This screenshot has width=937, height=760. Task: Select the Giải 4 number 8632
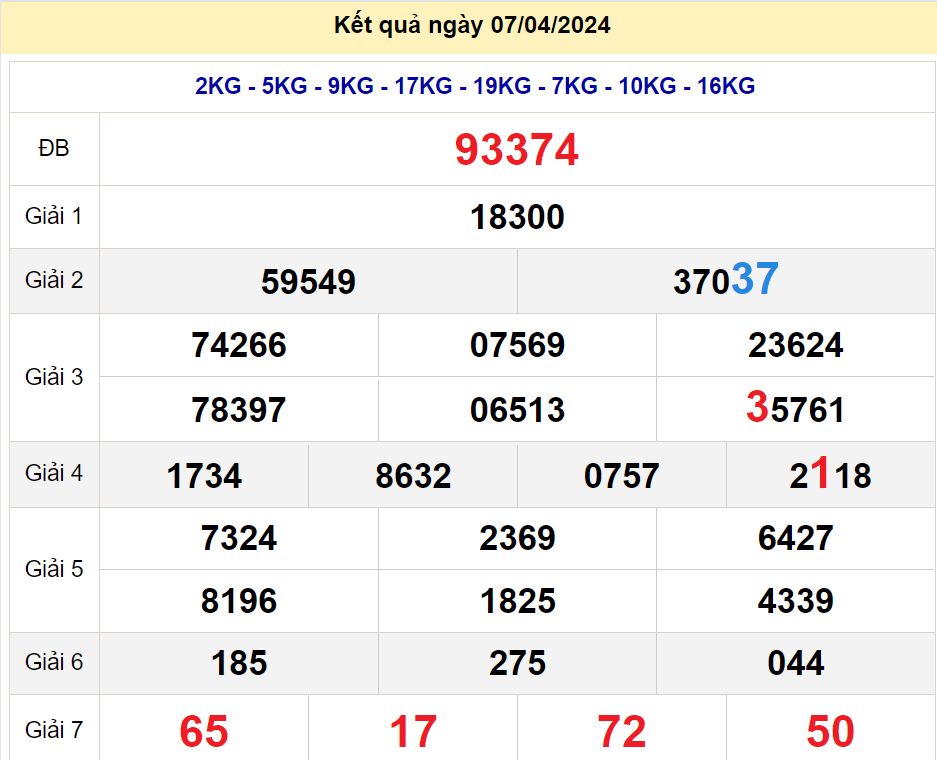413,476
